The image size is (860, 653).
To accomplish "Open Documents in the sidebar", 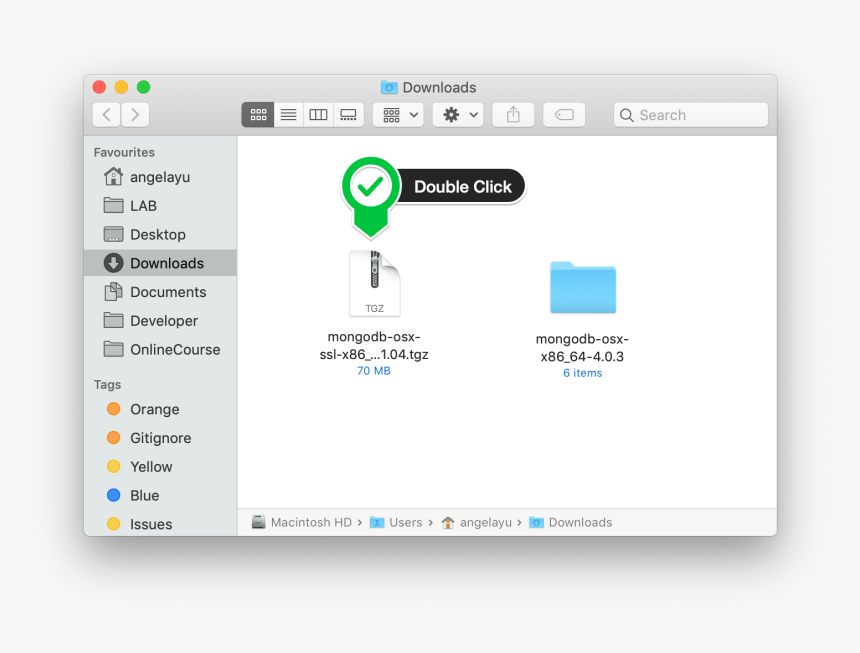I will pyautogui.click(x=160, y=292).
